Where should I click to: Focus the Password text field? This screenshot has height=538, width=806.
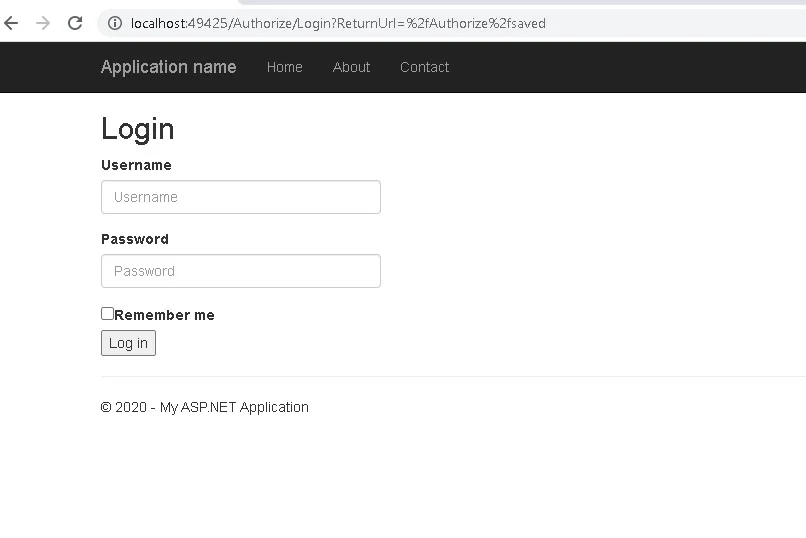241,271
